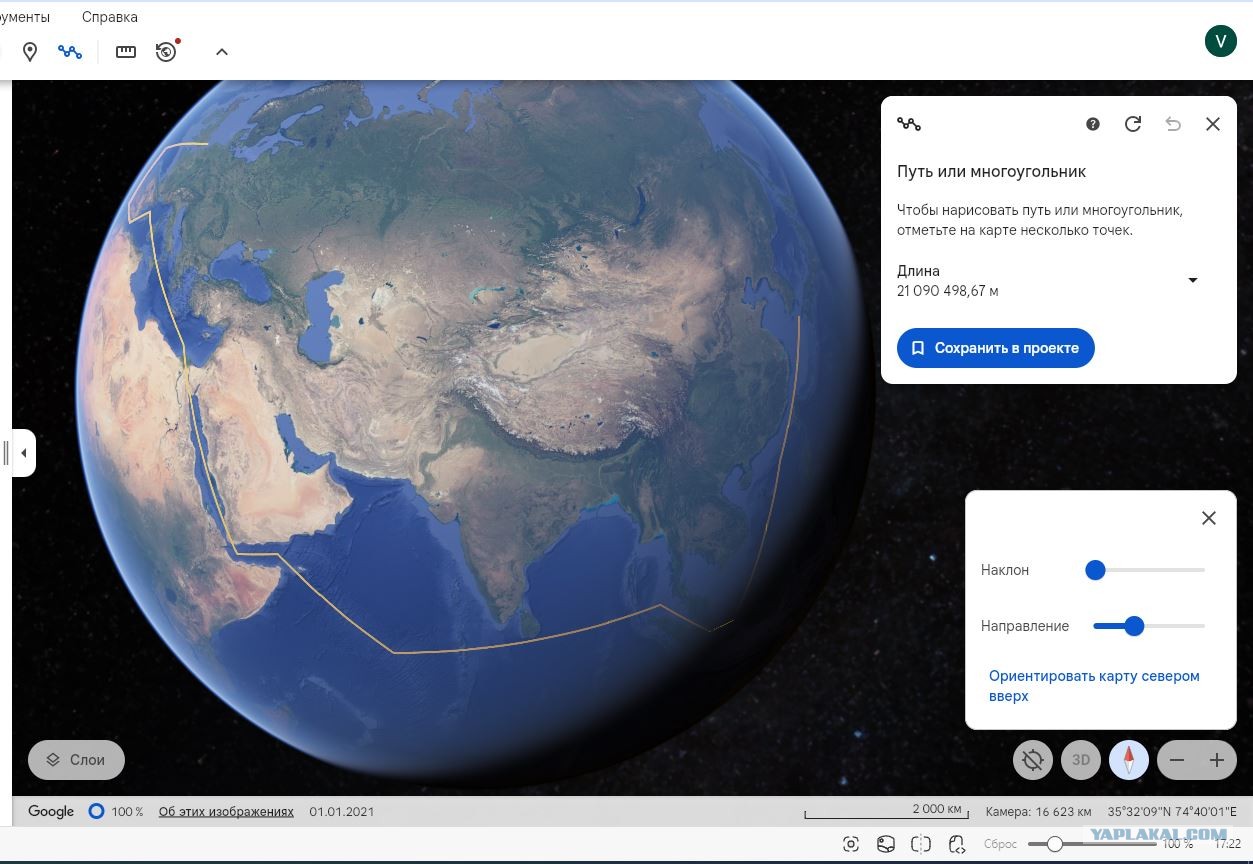
Task: Select the path or polygon drawing tool
Action: (x=70, y=52)
